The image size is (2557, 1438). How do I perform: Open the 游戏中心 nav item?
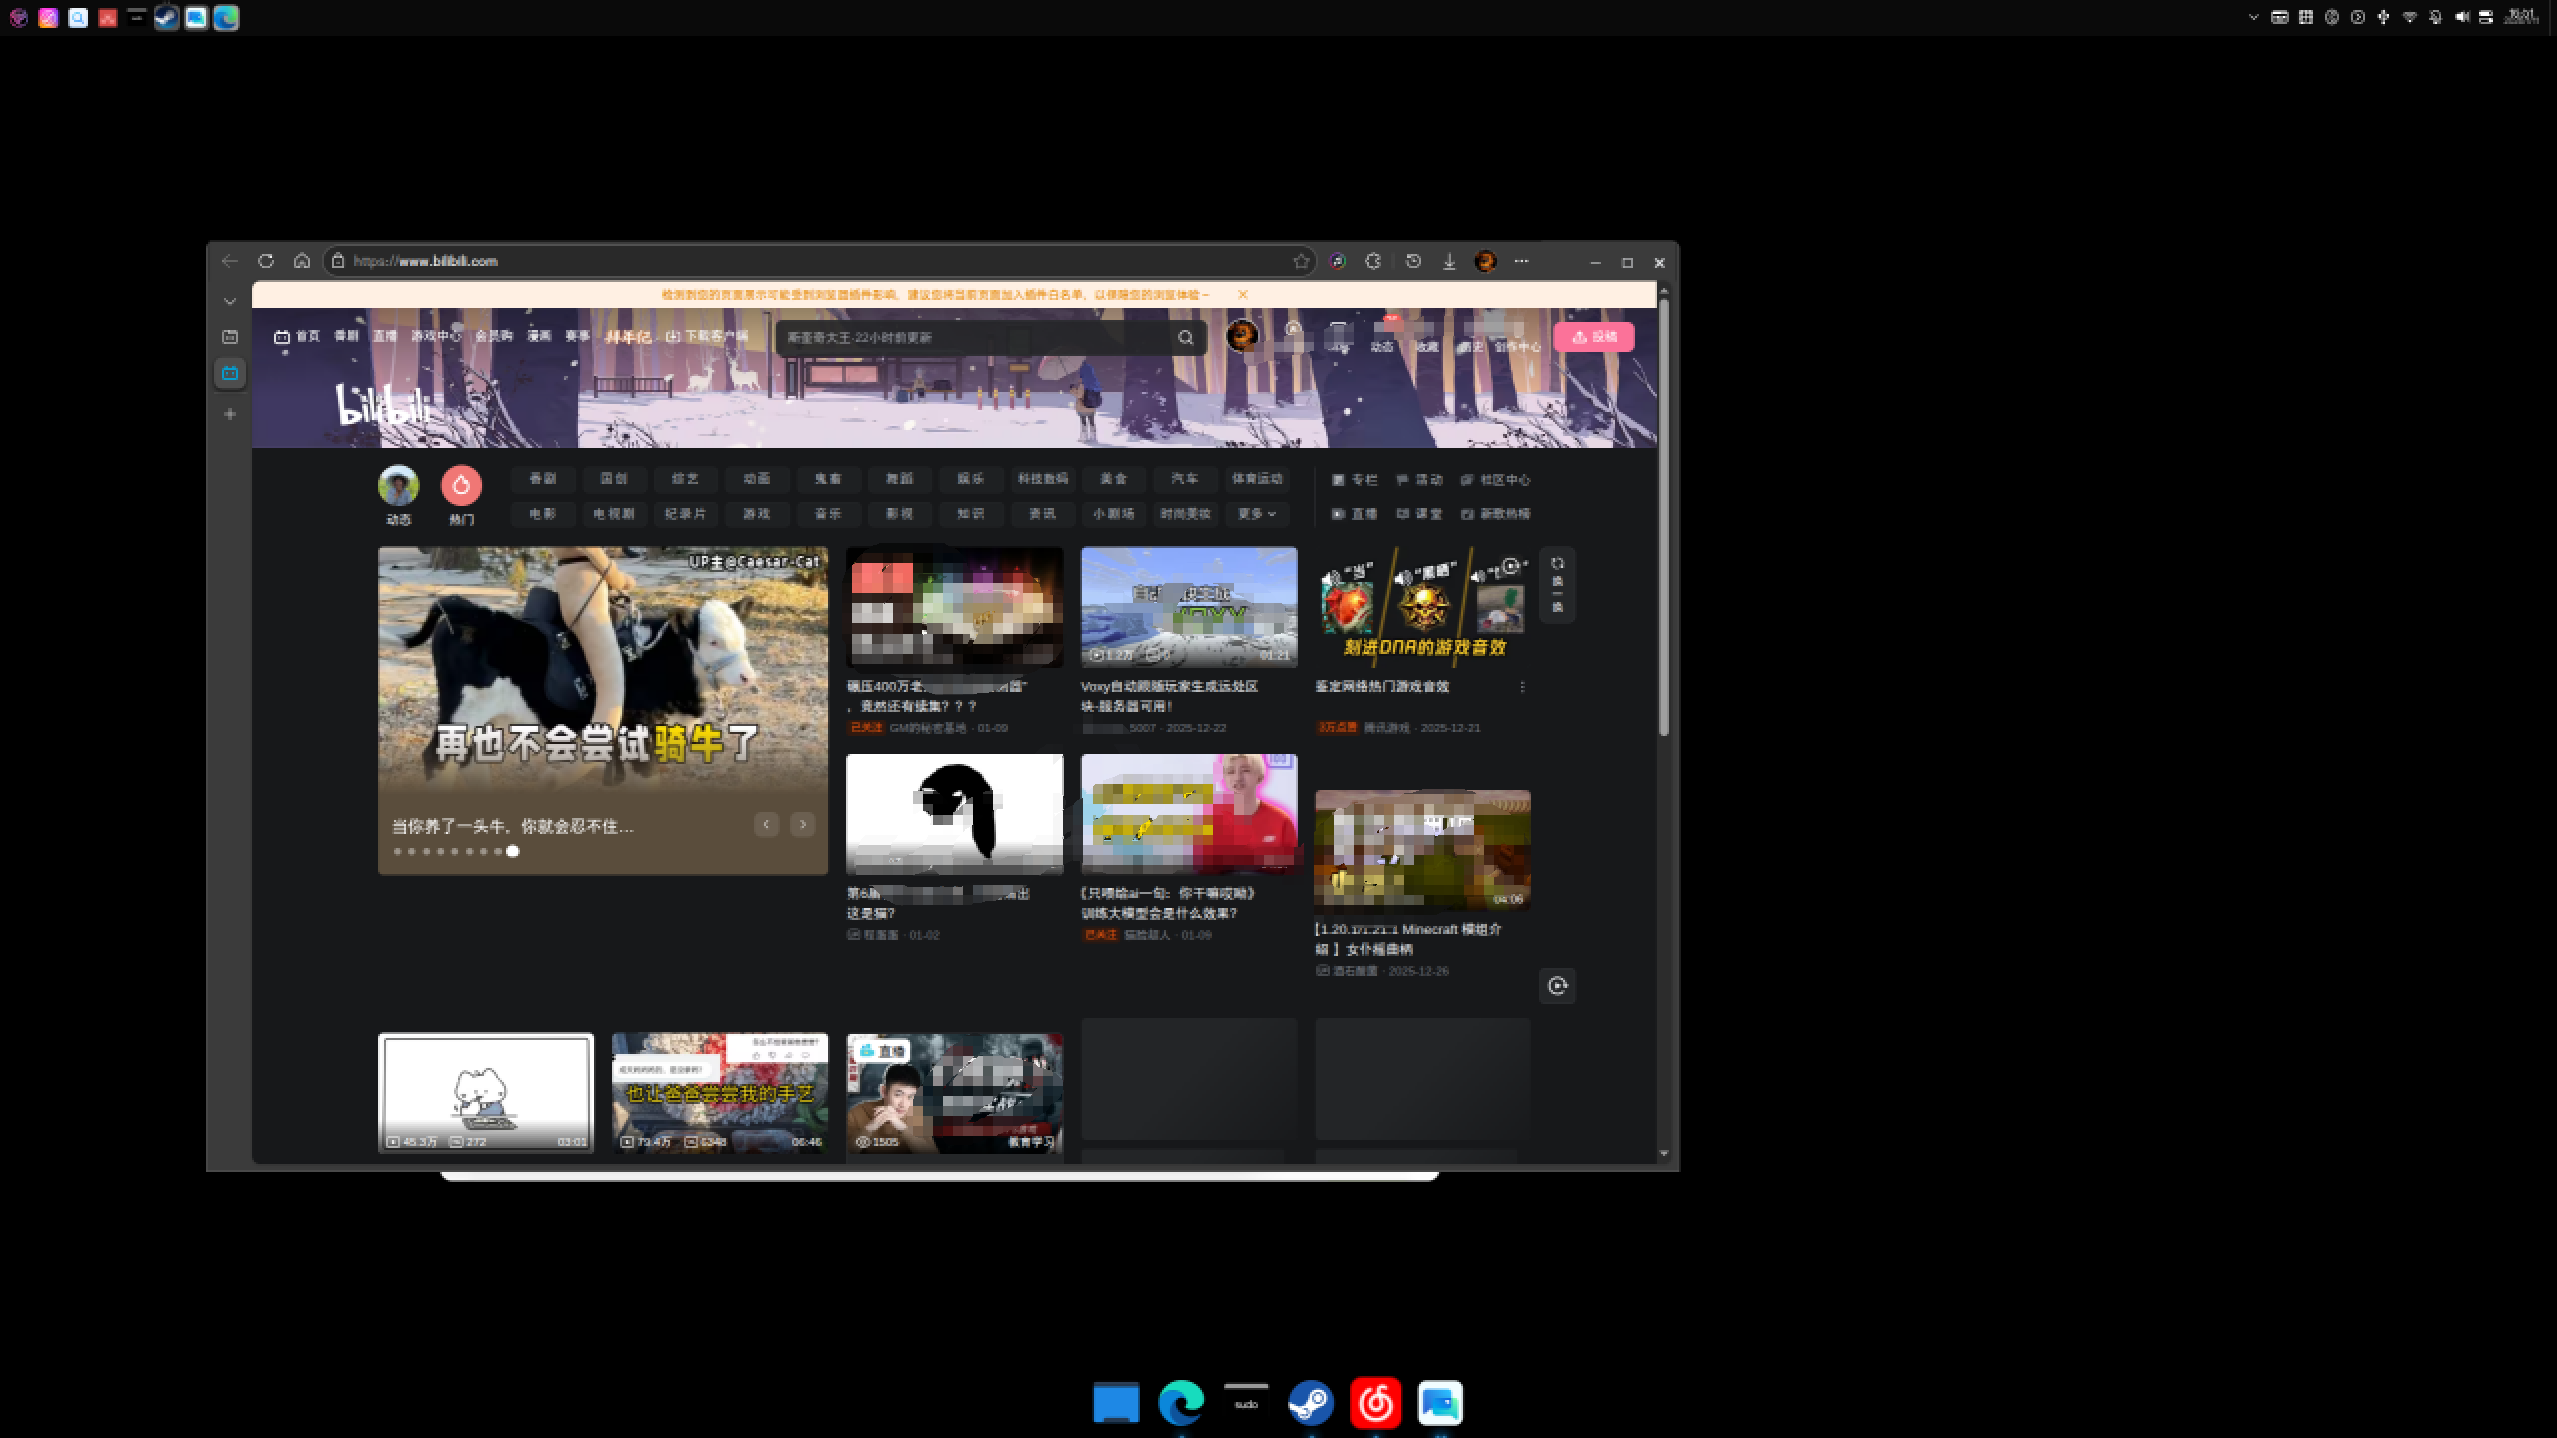coord(436,336)
